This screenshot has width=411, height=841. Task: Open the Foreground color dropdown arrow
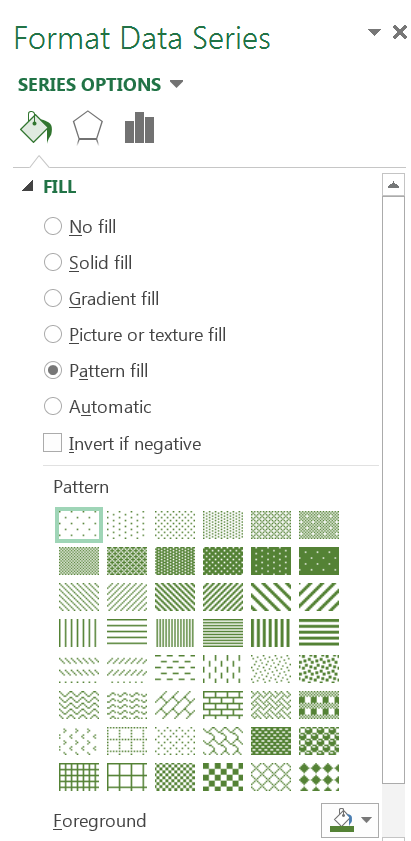pos(366,819)
